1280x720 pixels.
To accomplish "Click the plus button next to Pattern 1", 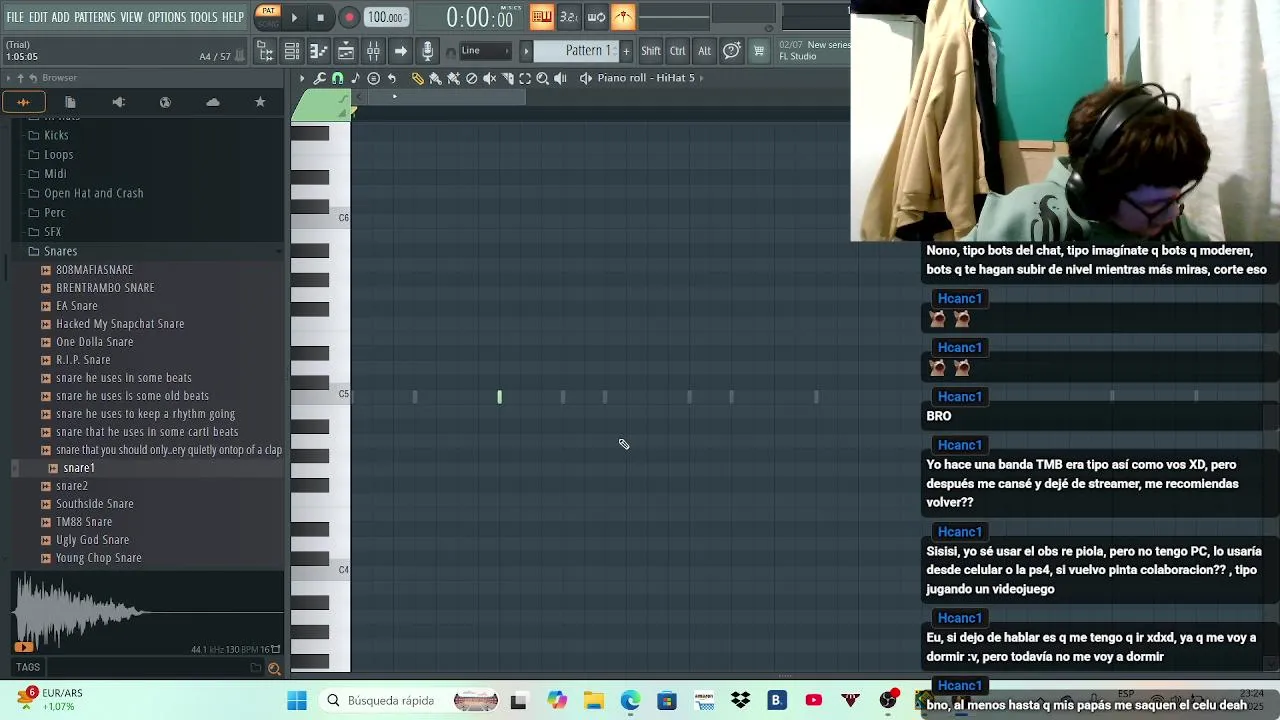I will point(626,51).
